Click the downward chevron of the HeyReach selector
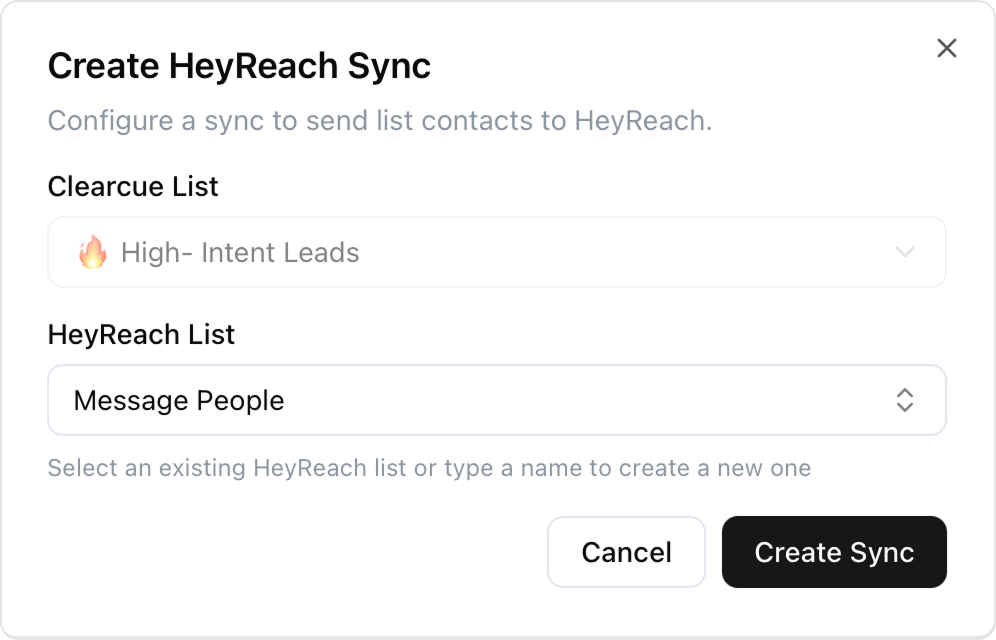The height and width of the screenshot is (640, 996). pyautogui.click(x=904, y=407)
